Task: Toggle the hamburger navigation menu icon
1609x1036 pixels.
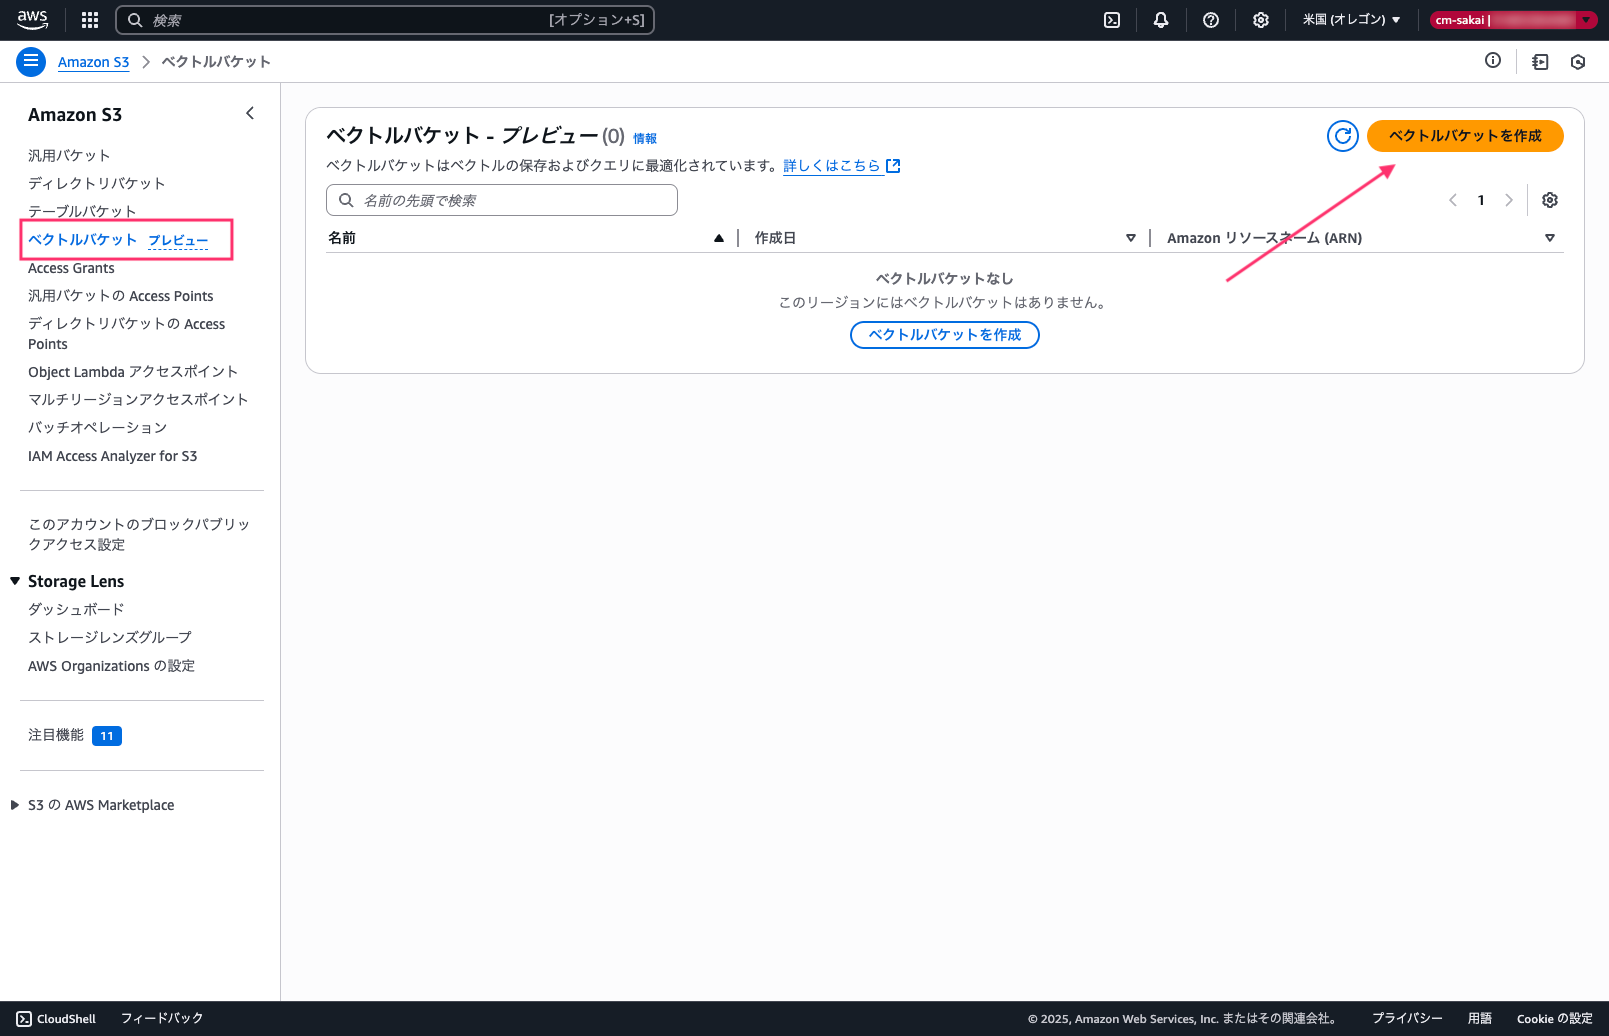Action: click(31, 61)
